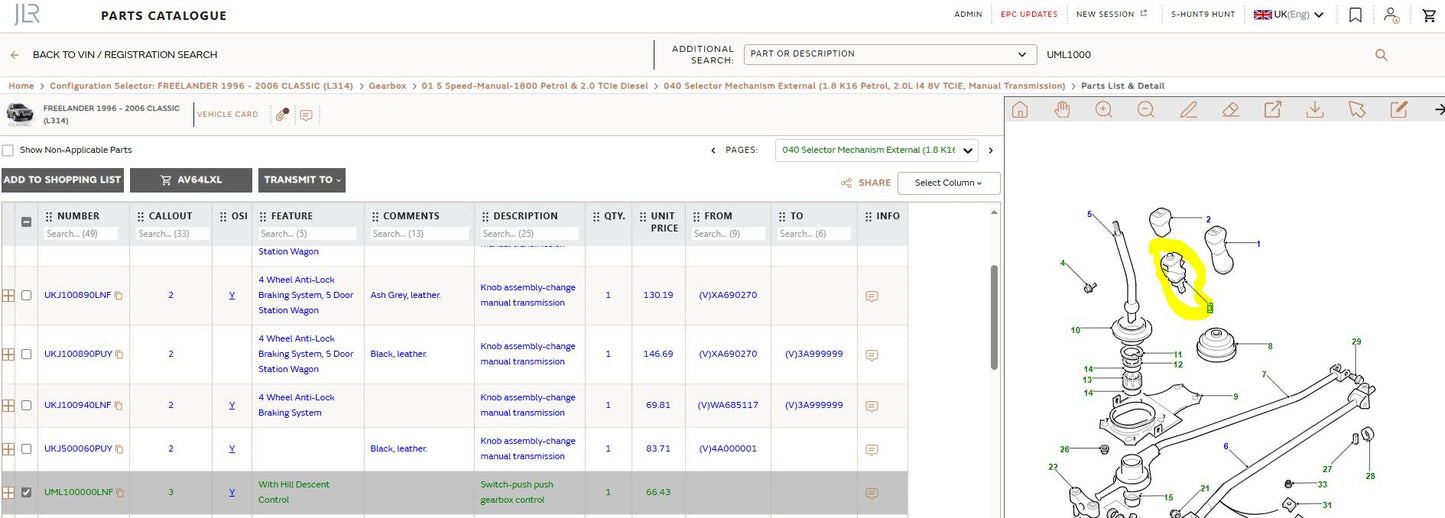Open EPC Updates

(x=1029, y=15)
